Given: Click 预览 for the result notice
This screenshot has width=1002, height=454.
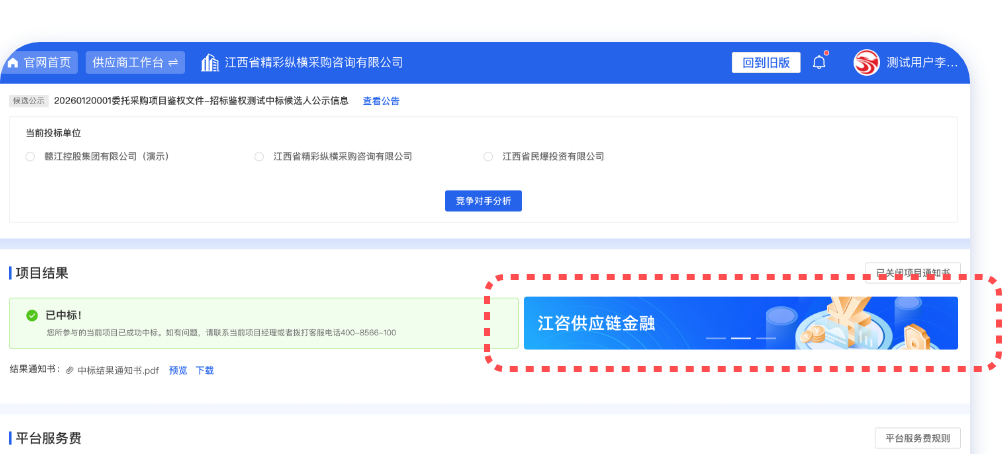Looking at the screenshot, I should click(178, 370).
